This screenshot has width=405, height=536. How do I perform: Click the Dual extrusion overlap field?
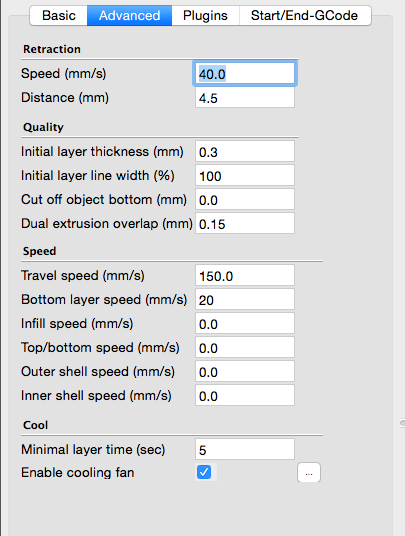point(245,224)
